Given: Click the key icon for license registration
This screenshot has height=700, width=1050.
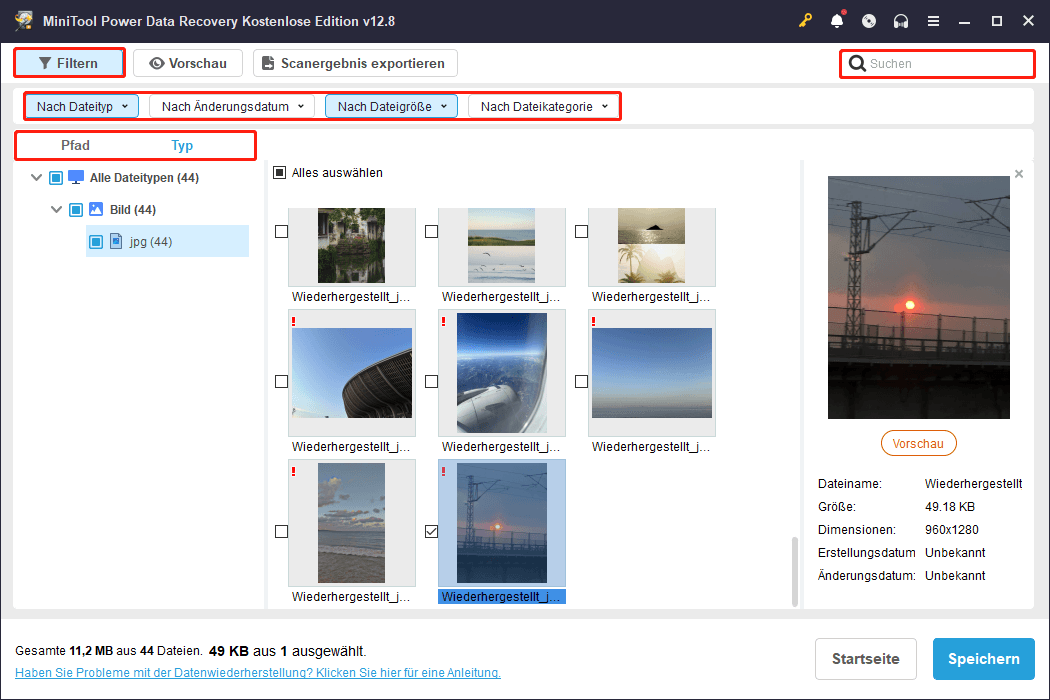Looking at the screenshot, I should pyautogui.click(x=805, y=20).
